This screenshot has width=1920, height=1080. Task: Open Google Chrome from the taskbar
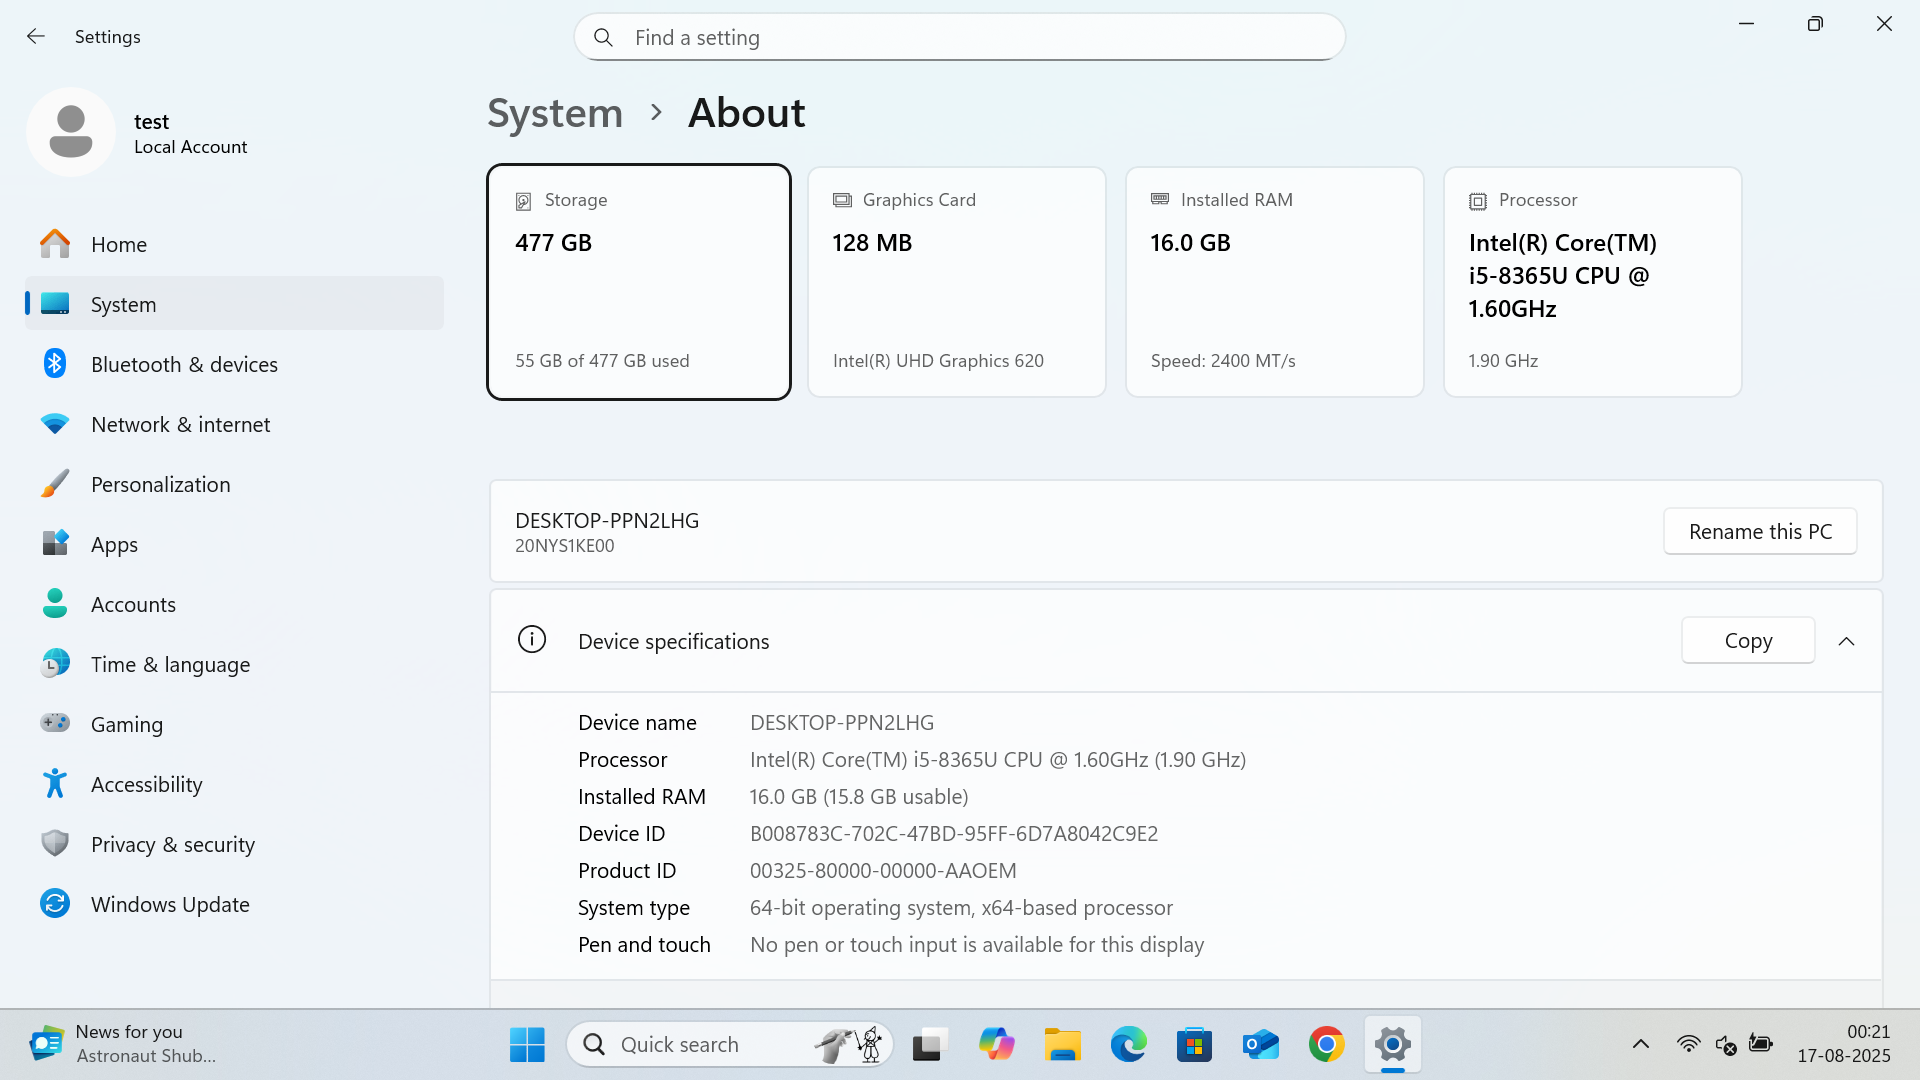[x=1326, y=1044]
